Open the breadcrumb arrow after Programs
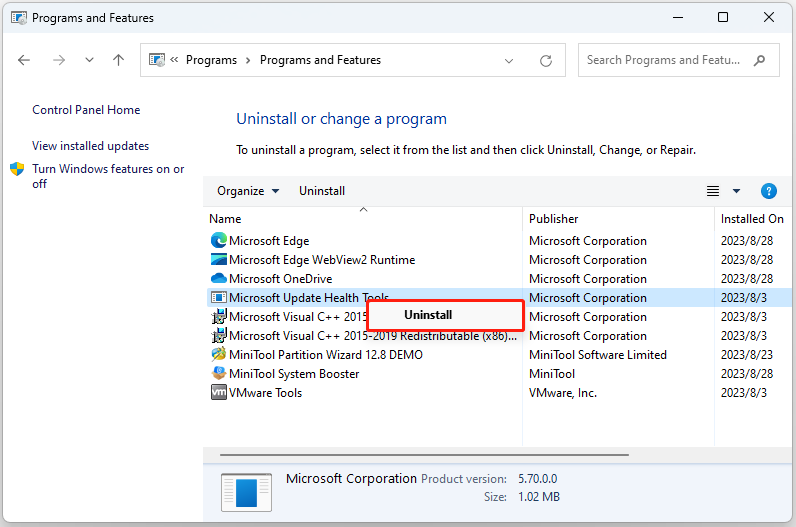The width and height of the screenshot is (796, 527). 248,60
